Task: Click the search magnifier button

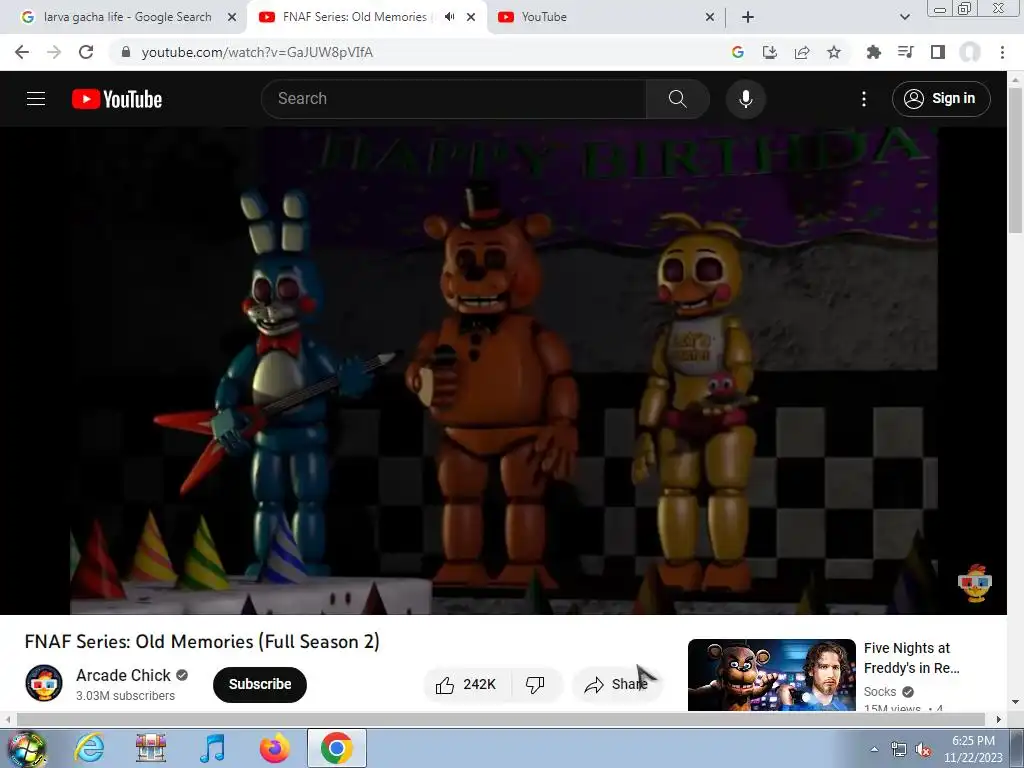Action: pos(677,99)
